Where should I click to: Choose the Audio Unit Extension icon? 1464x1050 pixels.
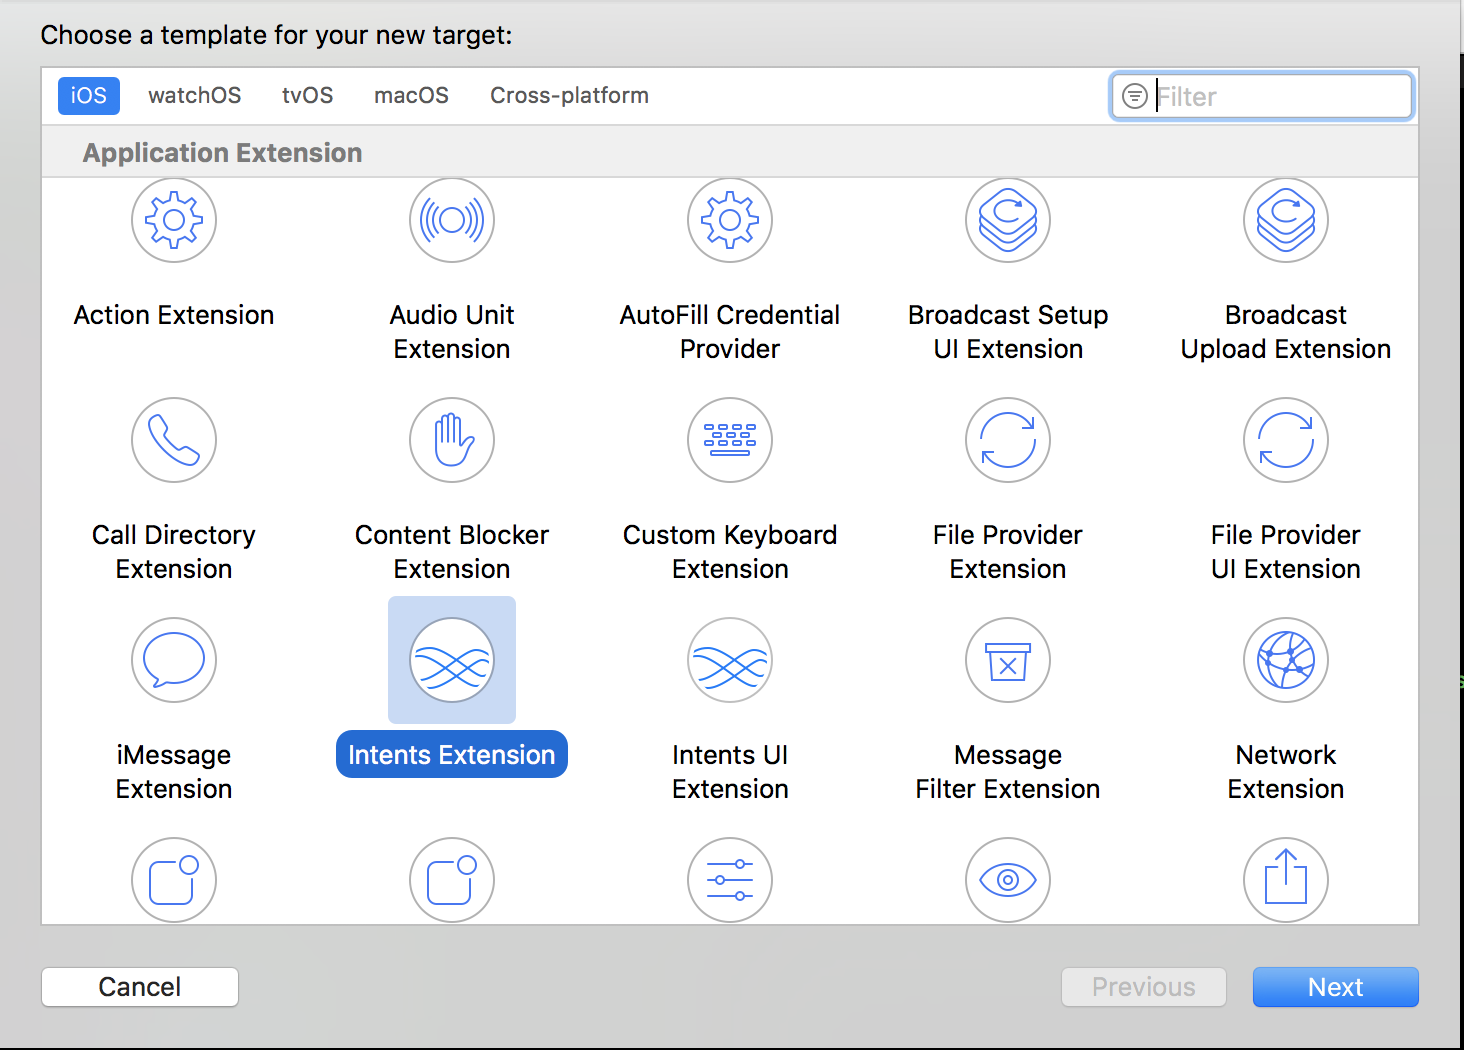(x=452, y=220)
